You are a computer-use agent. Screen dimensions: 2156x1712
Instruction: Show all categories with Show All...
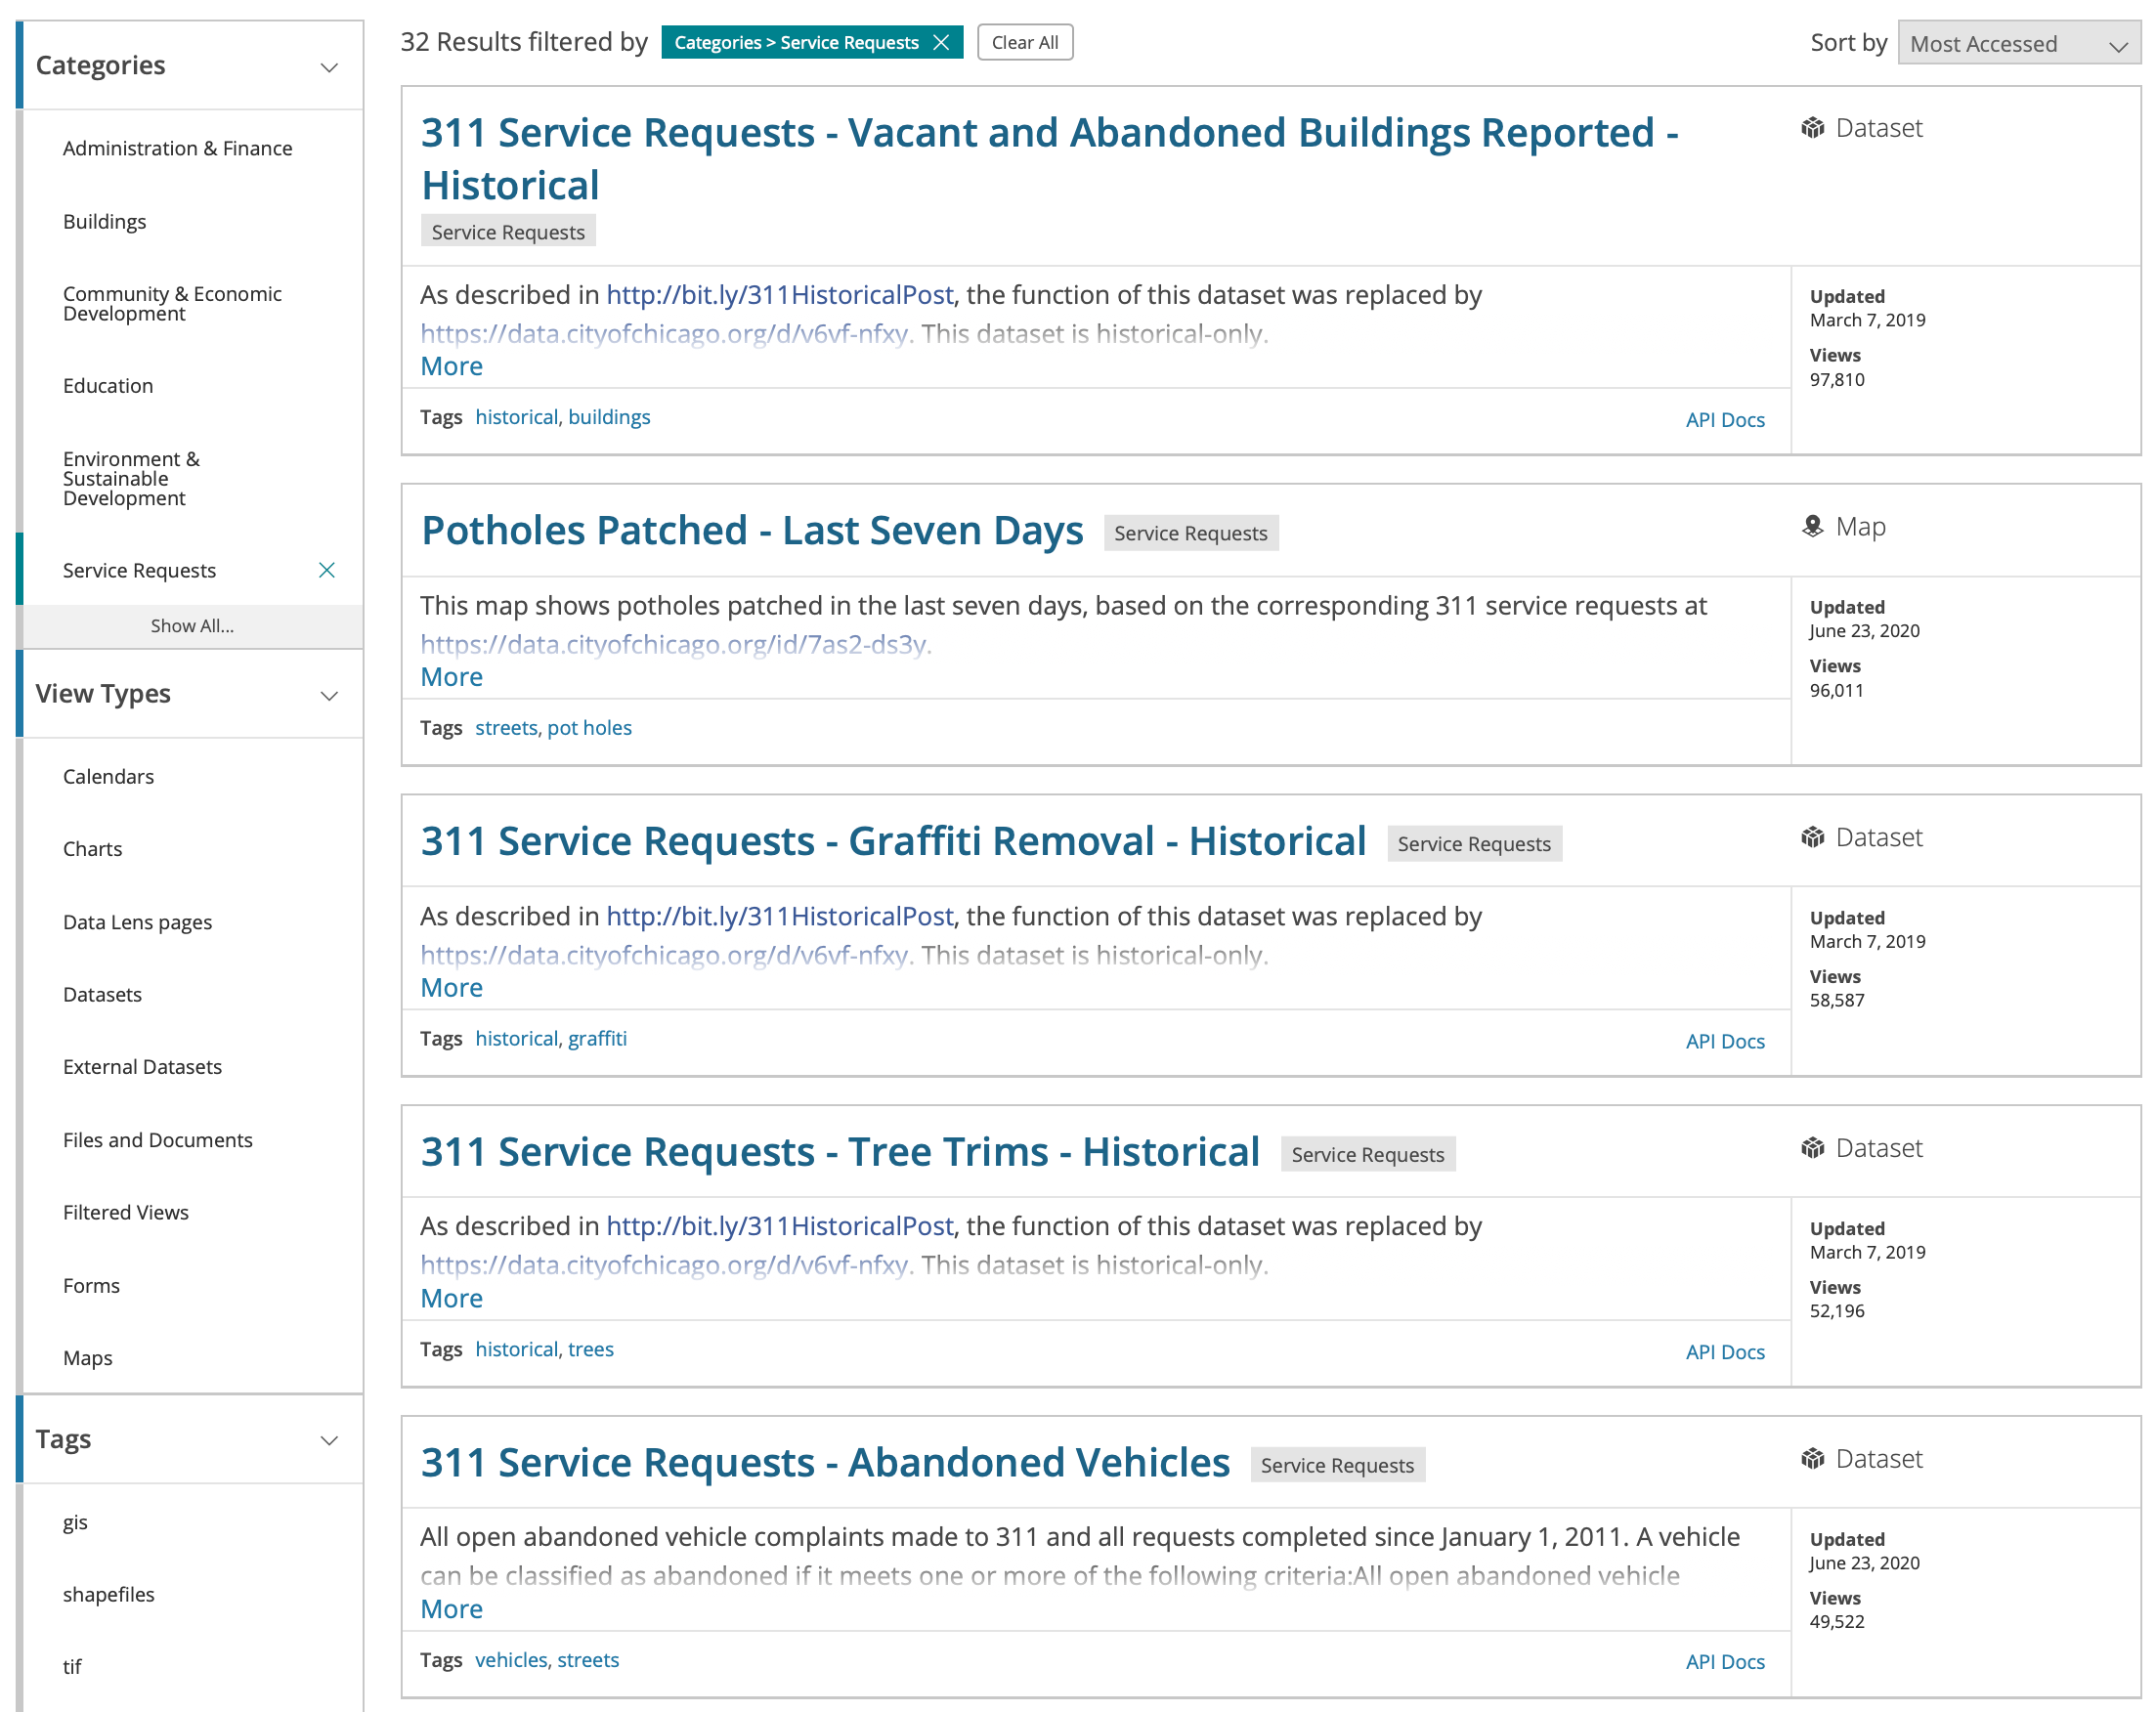192,626
